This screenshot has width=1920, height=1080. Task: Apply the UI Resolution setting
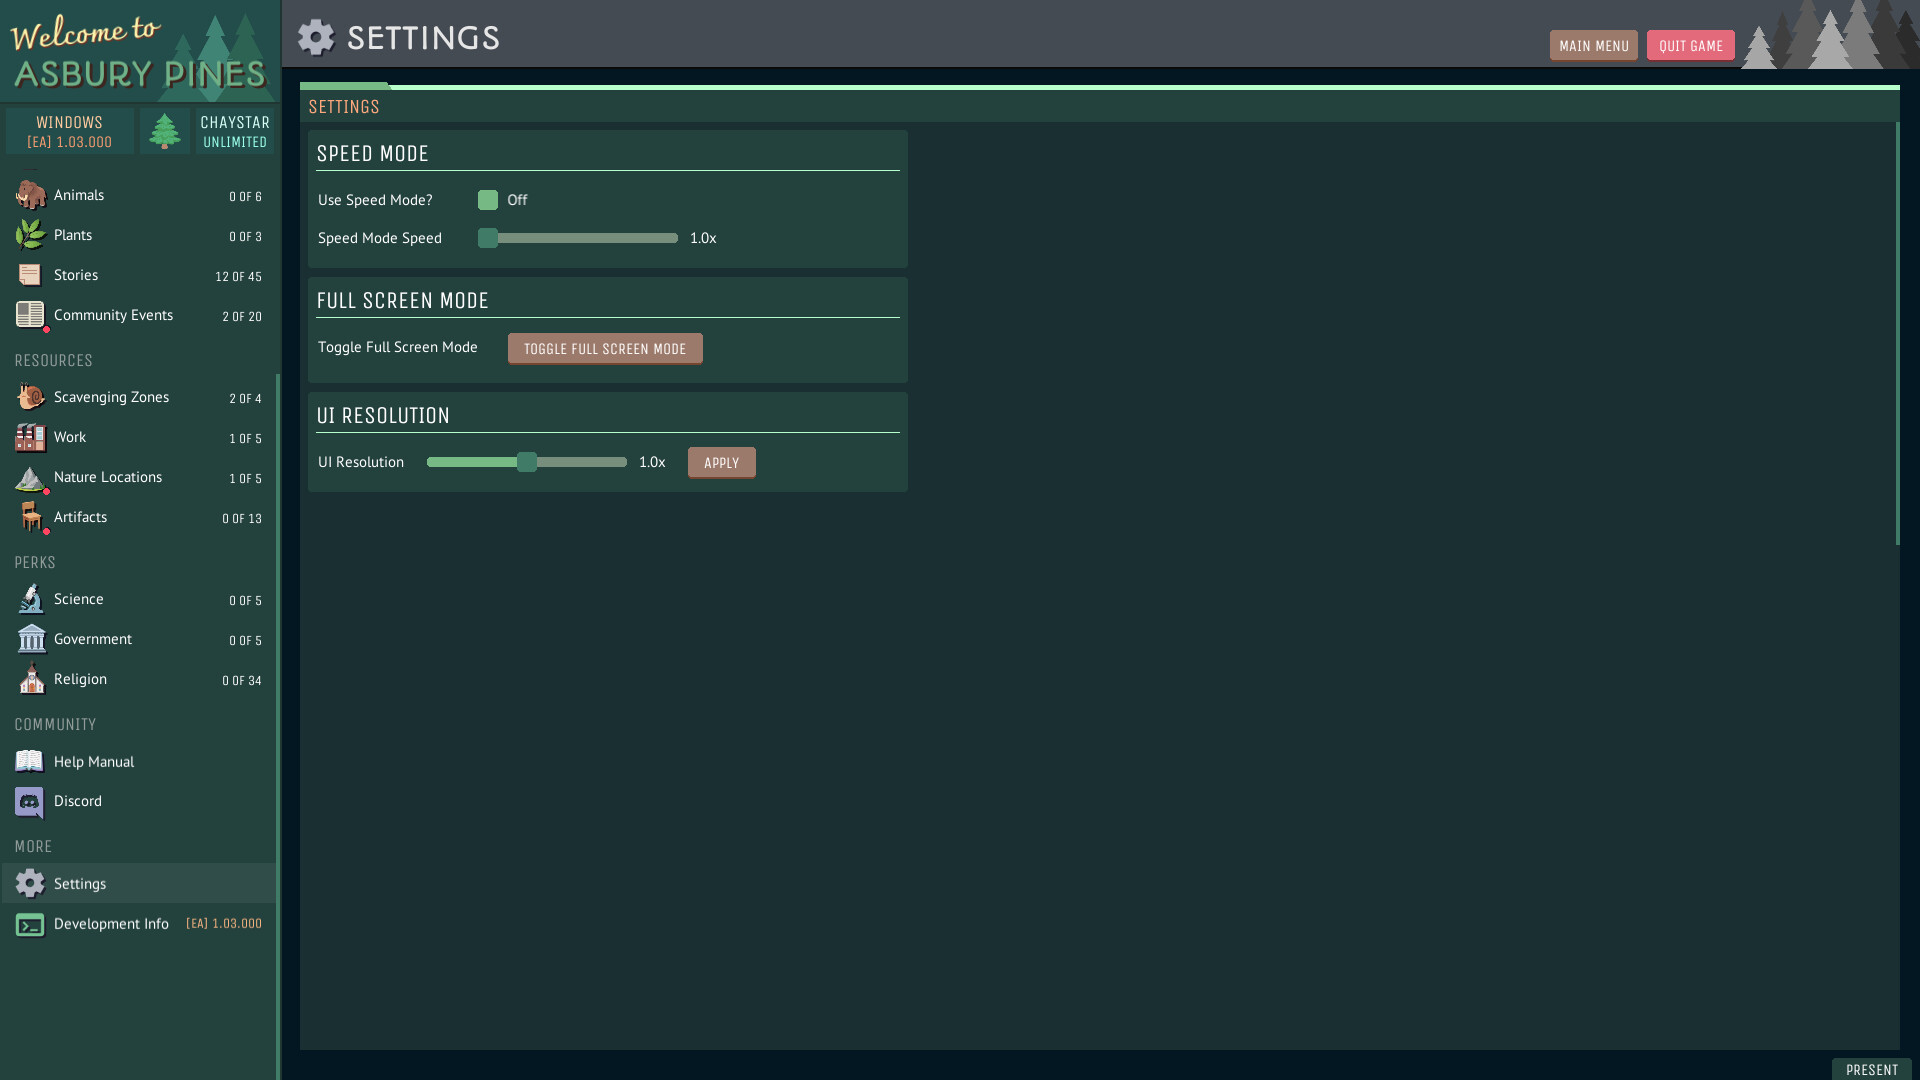pyautogui.click(x=721, y=463)
